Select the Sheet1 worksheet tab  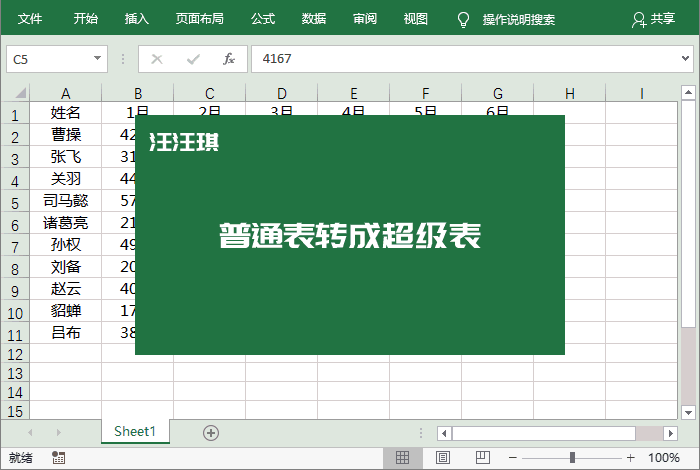click(135, 431)
